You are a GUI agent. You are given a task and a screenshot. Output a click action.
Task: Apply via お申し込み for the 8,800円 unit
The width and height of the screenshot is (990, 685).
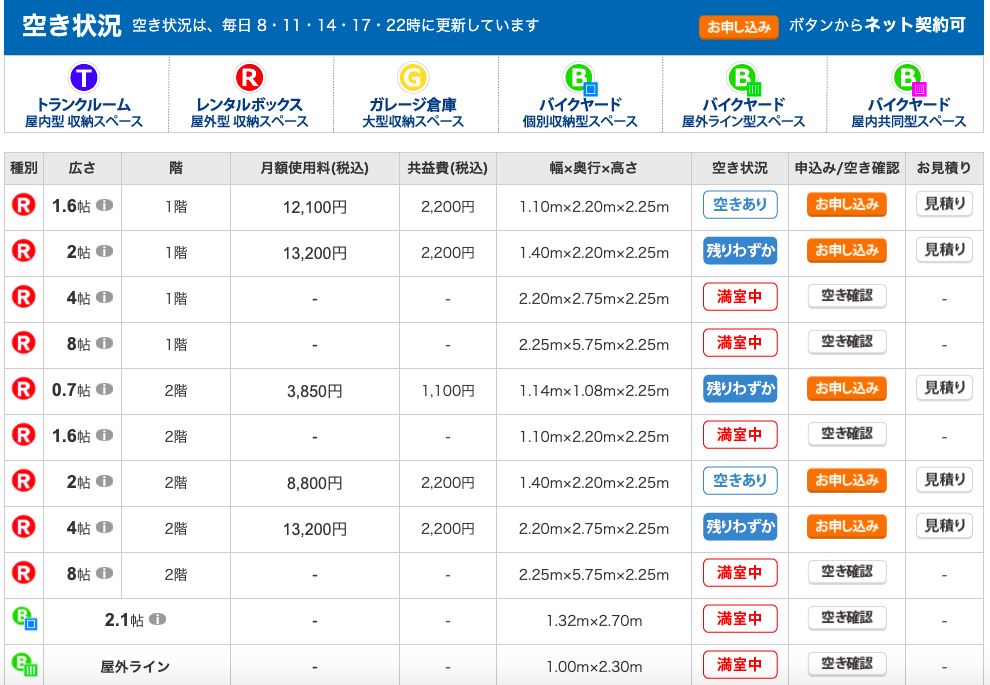point(846,481)
